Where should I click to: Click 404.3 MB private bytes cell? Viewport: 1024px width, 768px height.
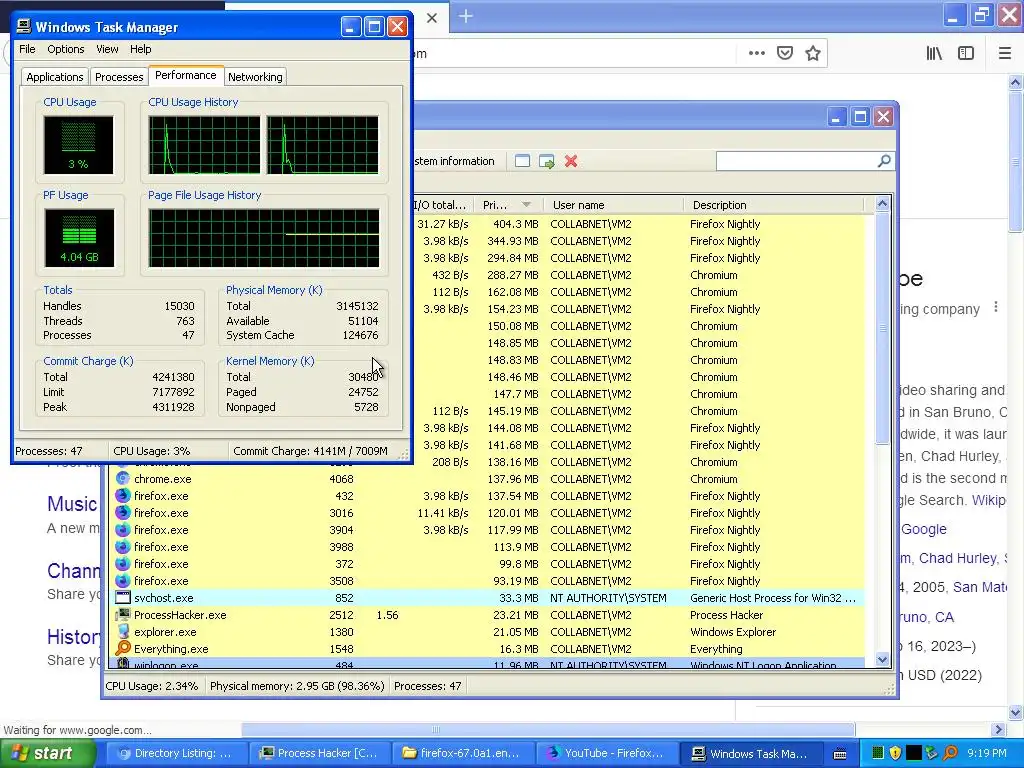[515, 224]
